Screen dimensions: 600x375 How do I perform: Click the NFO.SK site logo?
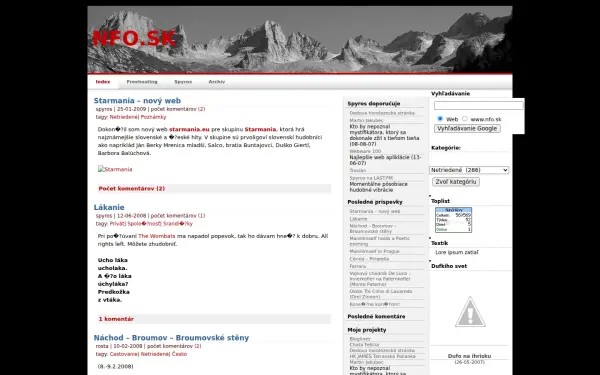coord(134,38)
